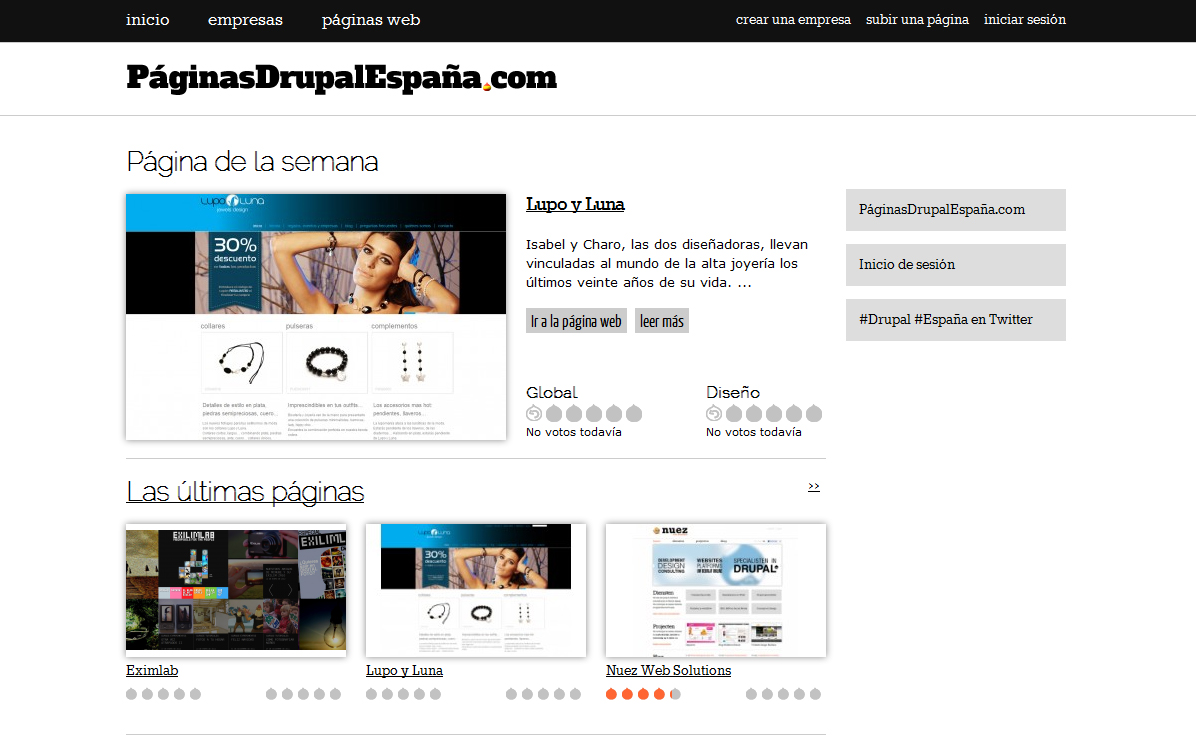Open the Lupo y Luna title link
The height and width of the screenshot is (751, 1196).
click(575, 204)
